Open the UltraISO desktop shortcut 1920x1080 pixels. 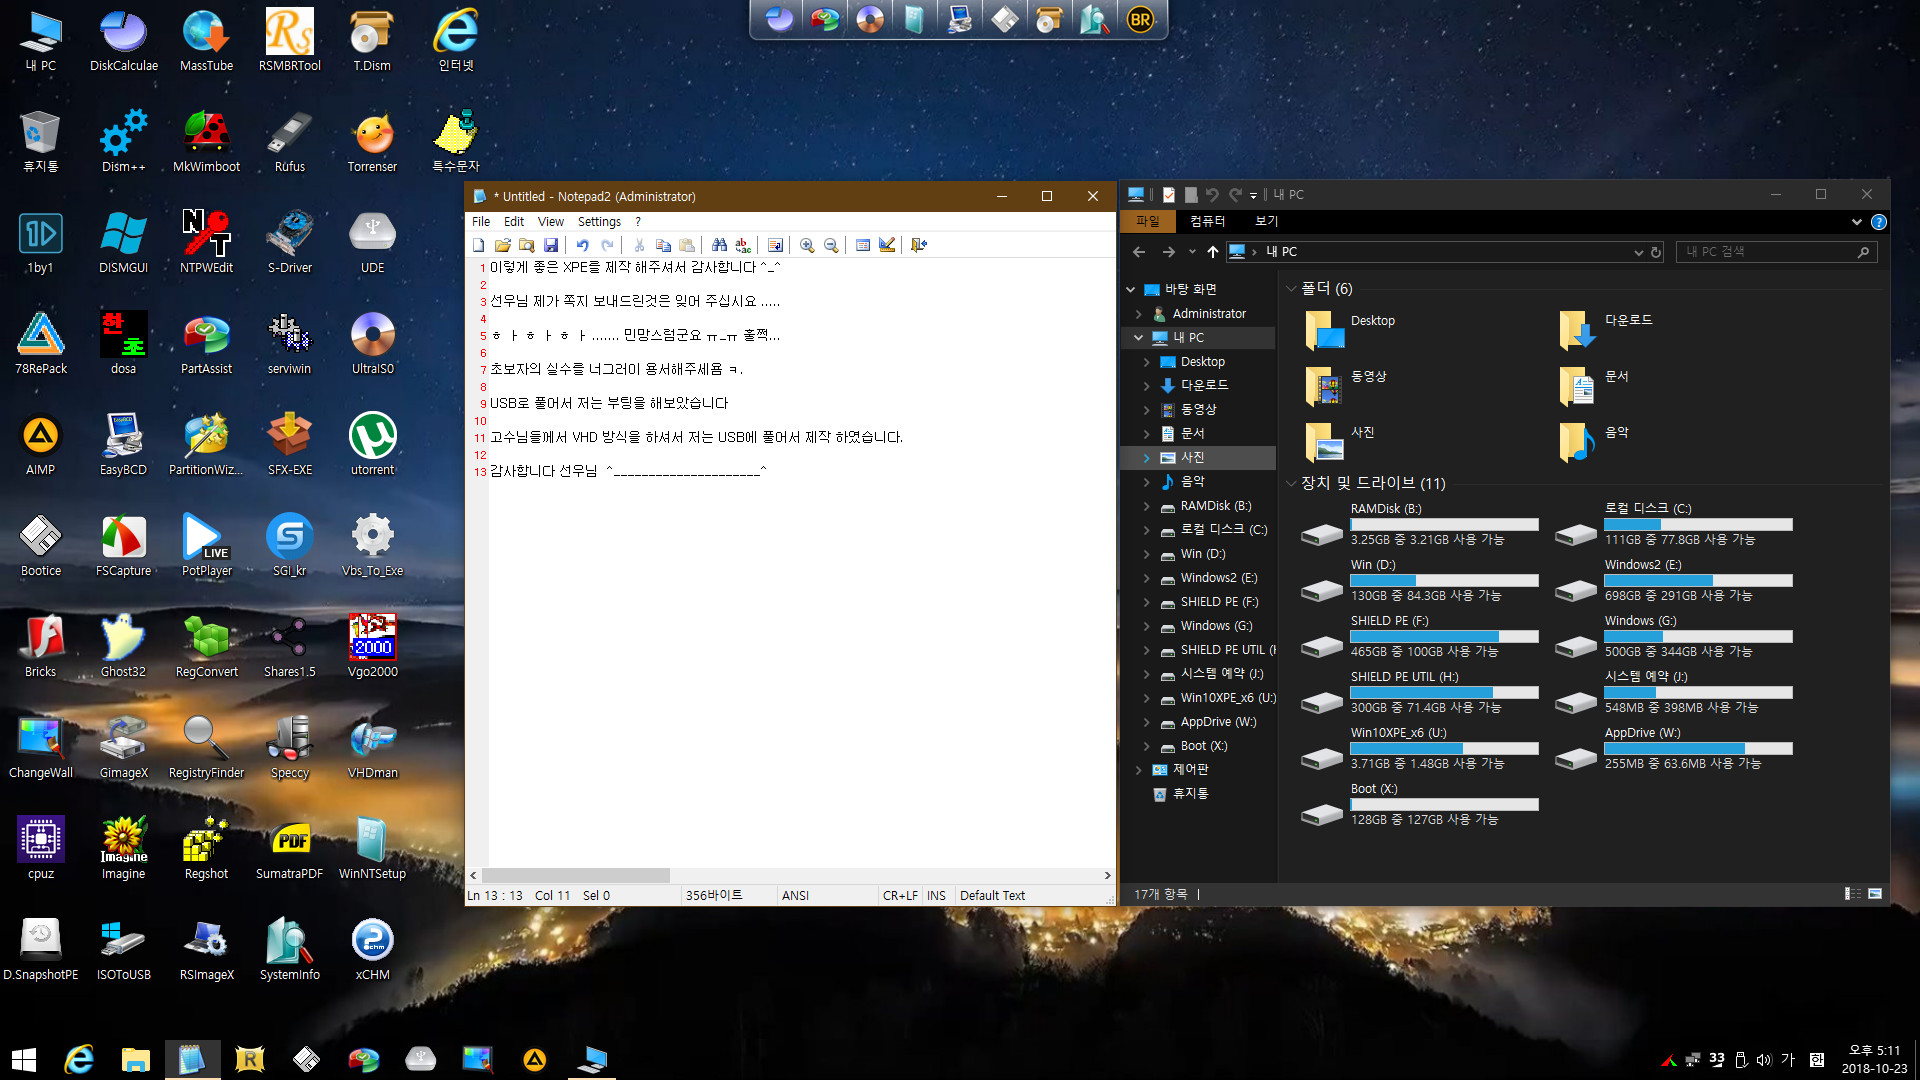coord(373,343)
